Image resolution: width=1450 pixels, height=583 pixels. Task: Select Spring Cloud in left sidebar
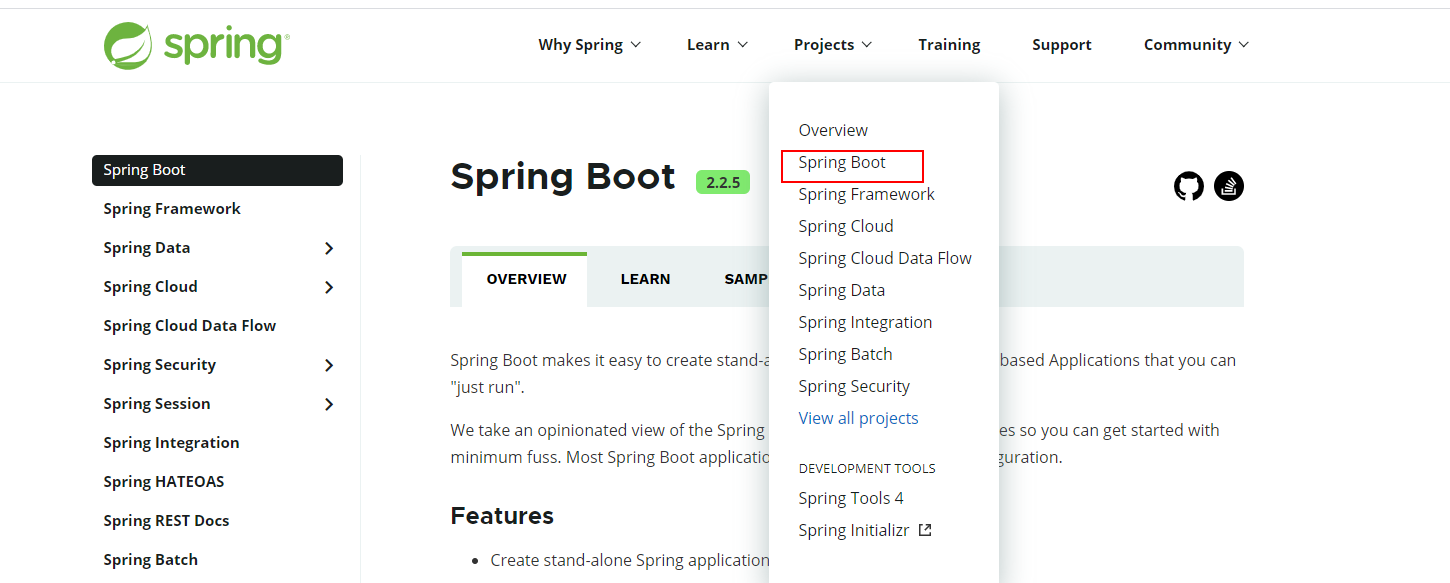pyautogui.click(x=150, y=287)
